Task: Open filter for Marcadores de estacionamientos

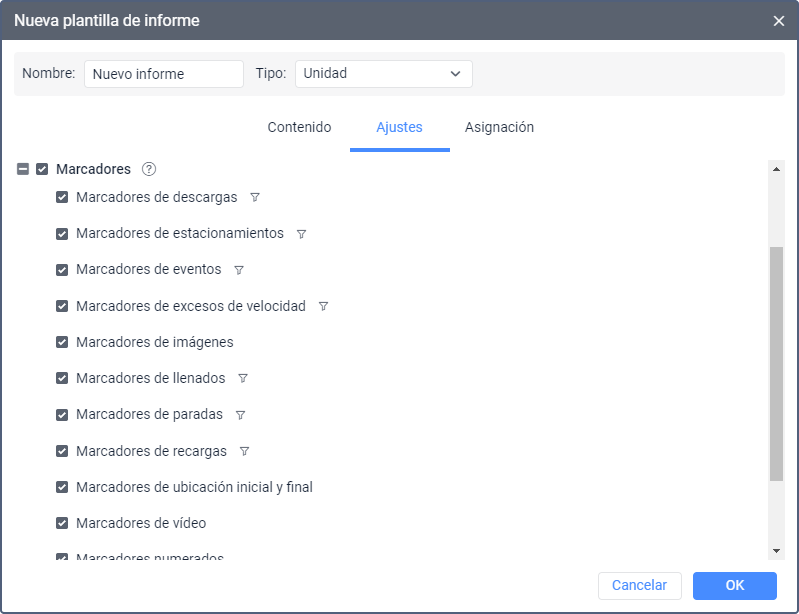Action: tap(301, 234)
